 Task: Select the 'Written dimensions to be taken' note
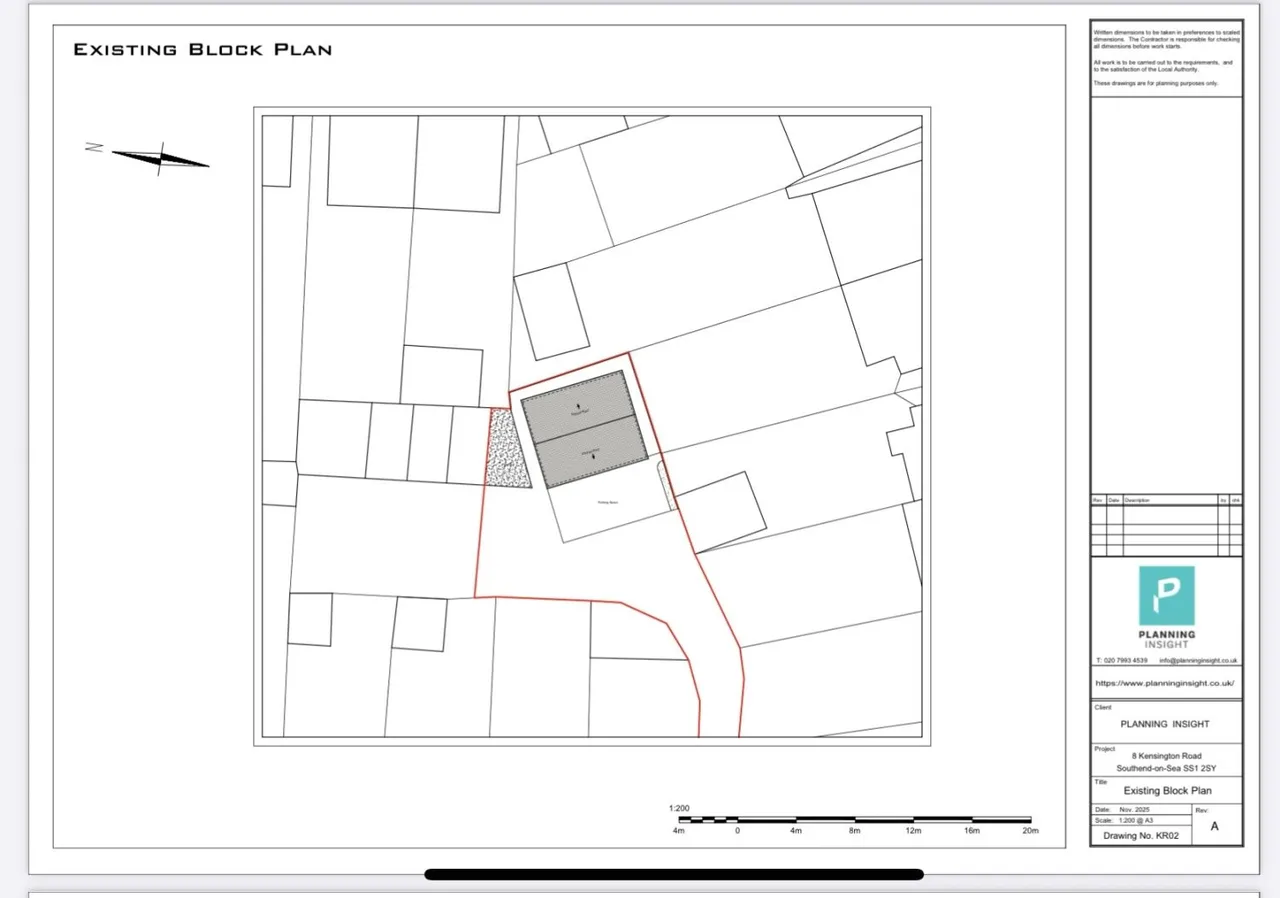(1166, 40)
